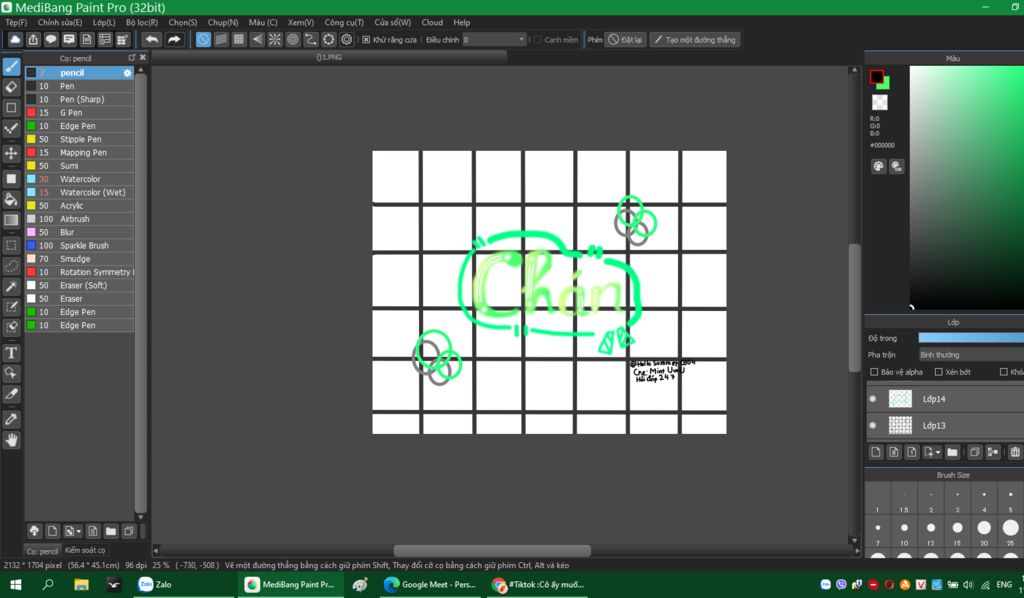Adjust the Độ trong opacity slider
Viewport: 1024px width, 598px height.
point(970,338)
